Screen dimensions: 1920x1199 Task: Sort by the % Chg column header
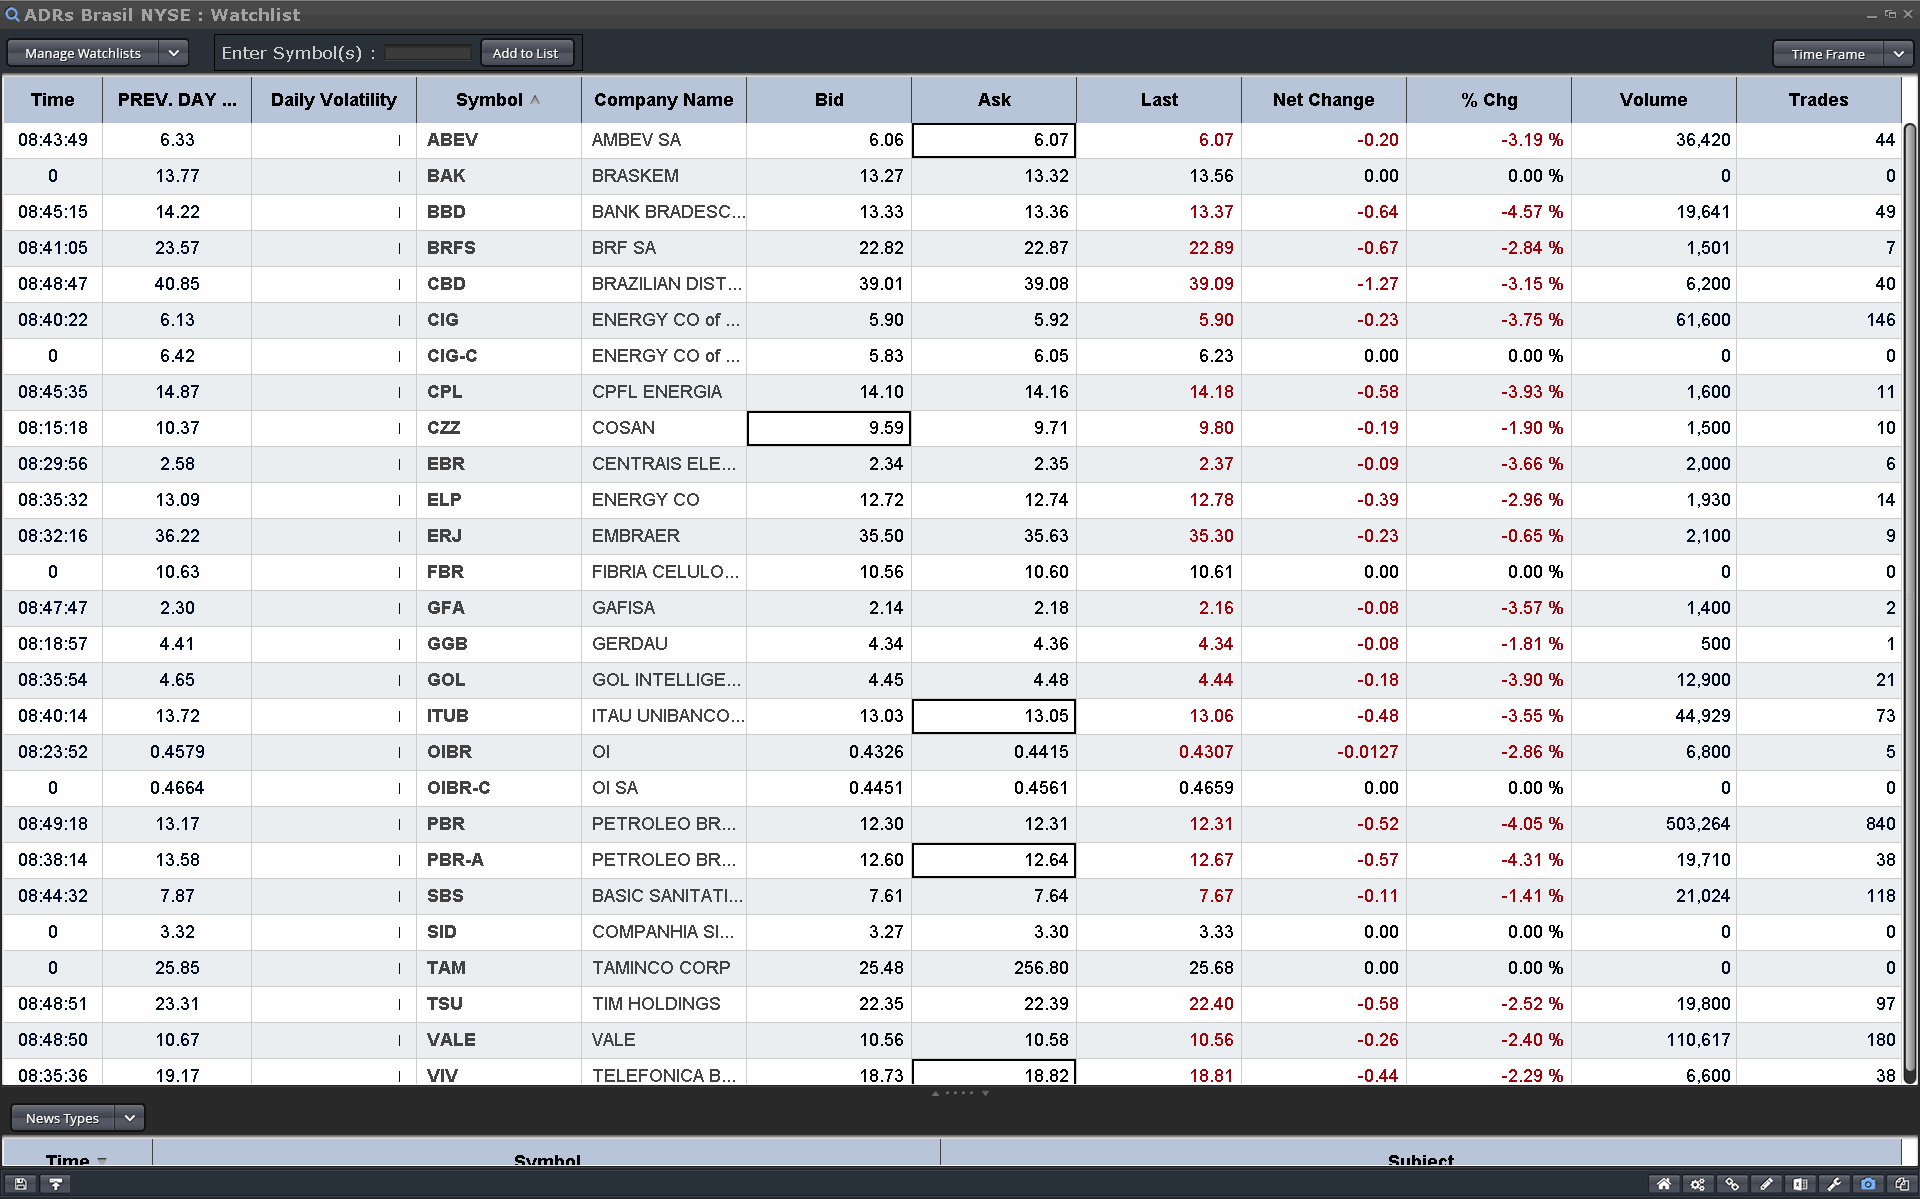click(1488, 100)
